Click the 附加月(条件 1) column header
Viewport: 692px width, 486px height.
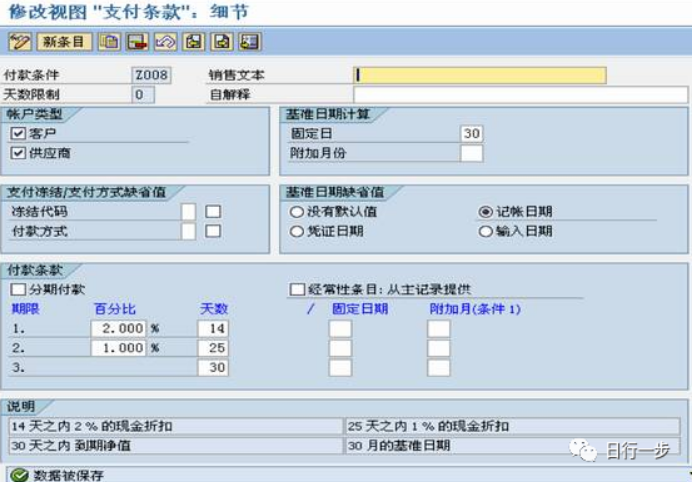click(475, 309)
